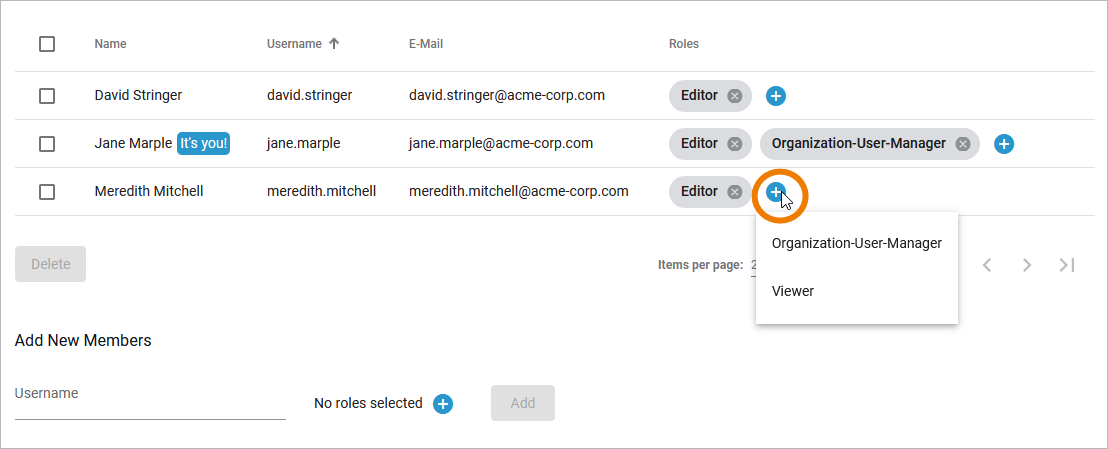Choose Viewer from the role menu
This screenshot has width=1108, height=449.
click(x=793, y=291)
